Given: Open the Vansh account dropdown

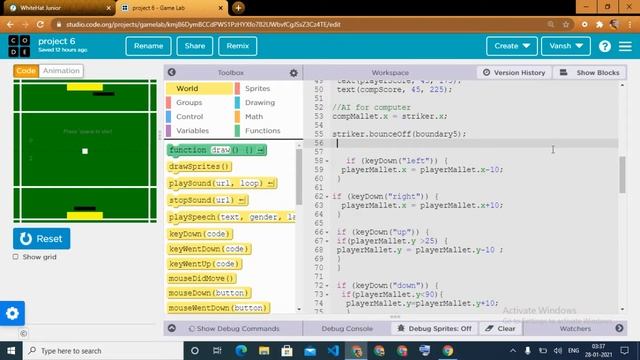Looking at the screenshot, I should point(566,46).
